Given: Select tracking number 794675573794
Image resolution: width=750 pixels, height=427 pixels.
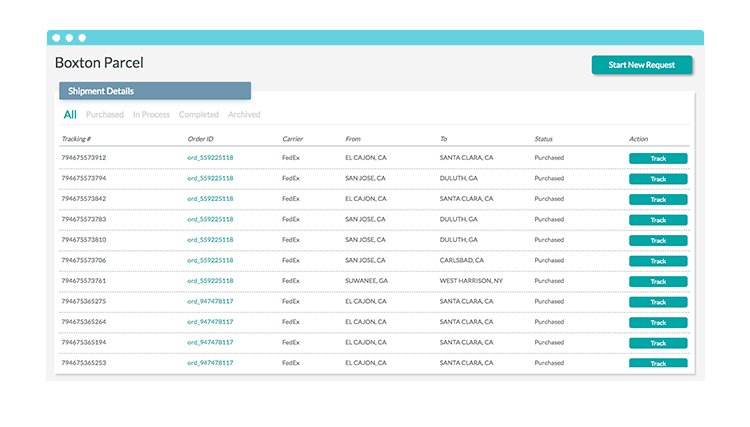Looking at the screenshot, I should tap(84, 178).
